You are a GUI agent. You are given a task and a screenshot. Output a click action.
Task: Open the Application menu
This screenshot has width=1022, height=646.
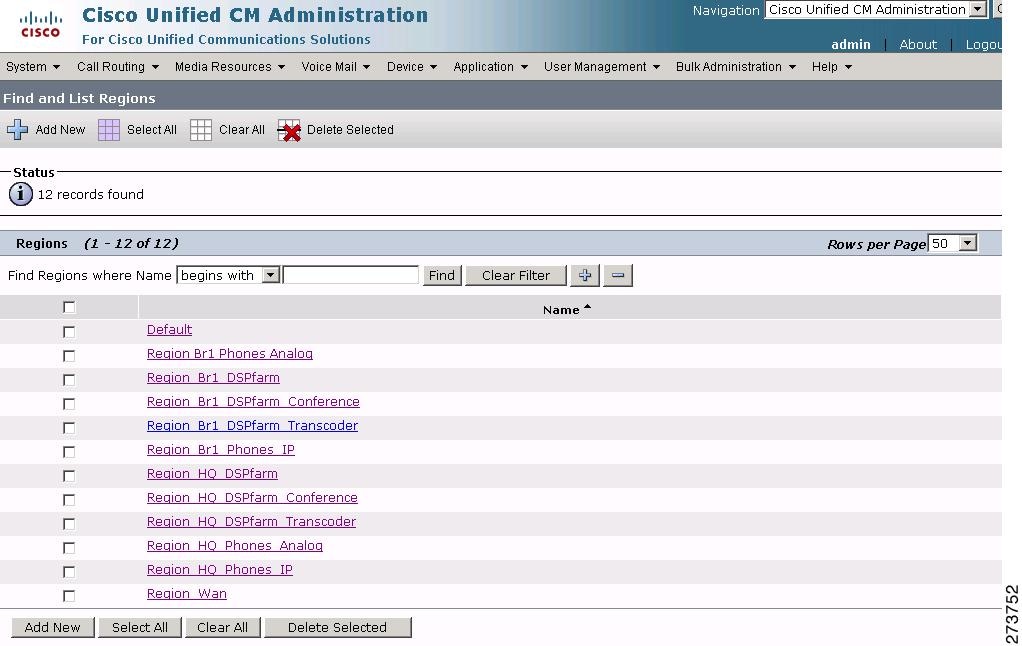[x=490, y=66]
